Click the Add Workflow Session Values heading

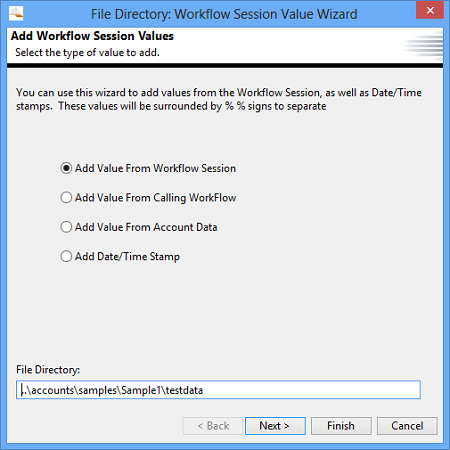pos(92,36)
